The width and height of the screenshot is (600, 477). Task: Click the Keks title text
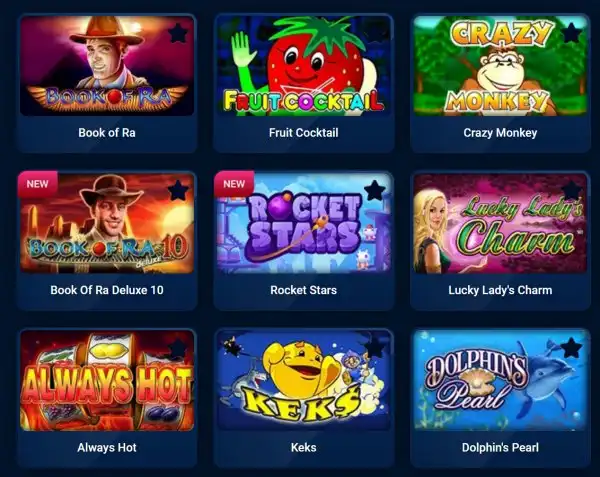[303, 448]
